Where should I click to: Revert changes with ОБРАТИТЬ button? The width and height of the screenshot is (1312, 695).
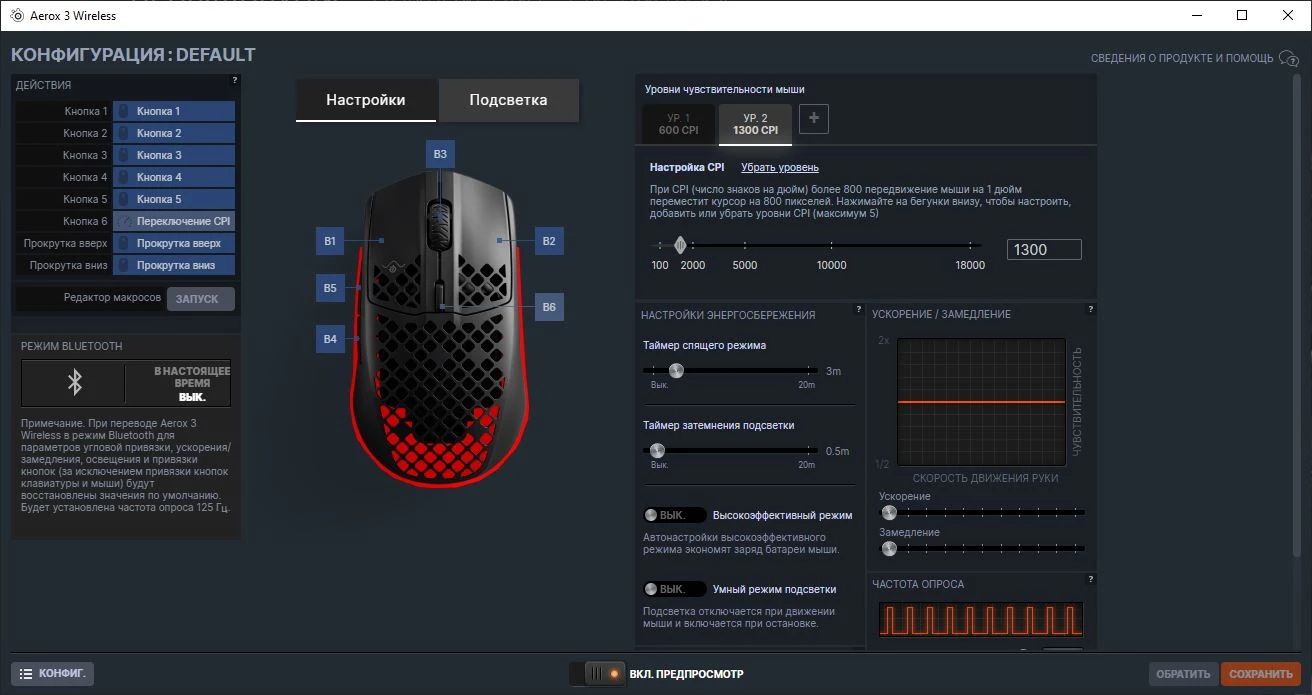tap(1183, 674)
